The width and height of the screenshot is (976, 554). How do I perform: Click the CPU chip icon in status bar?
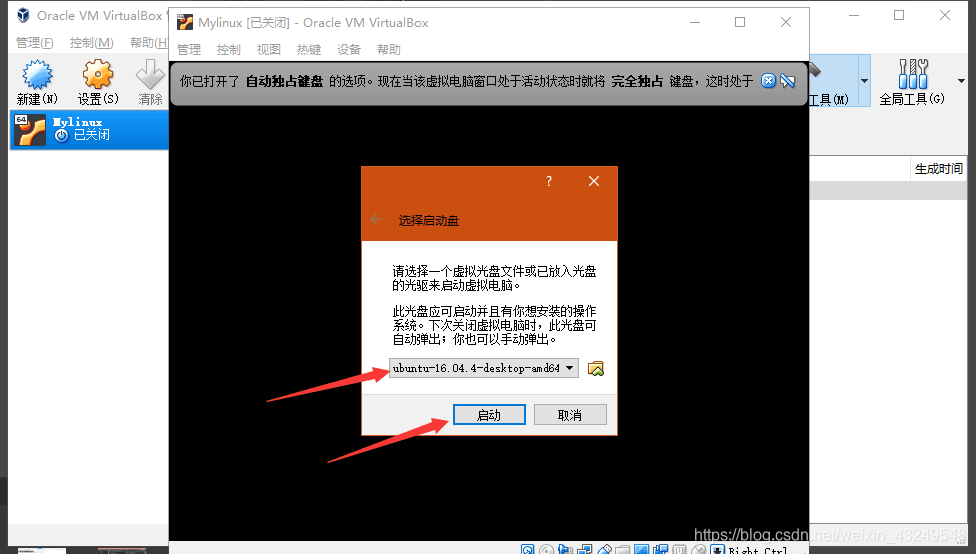click(680, 549)
